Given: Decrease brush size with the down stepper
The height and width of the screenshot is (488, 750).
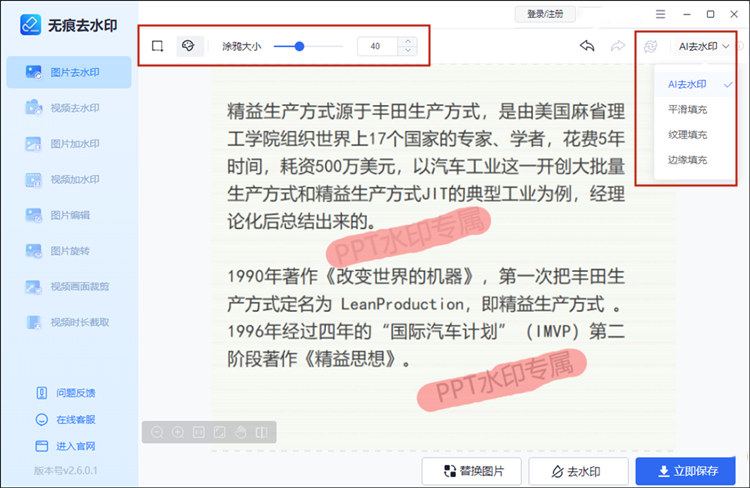Looking at the screenshot, I should (x=408, y=51).
